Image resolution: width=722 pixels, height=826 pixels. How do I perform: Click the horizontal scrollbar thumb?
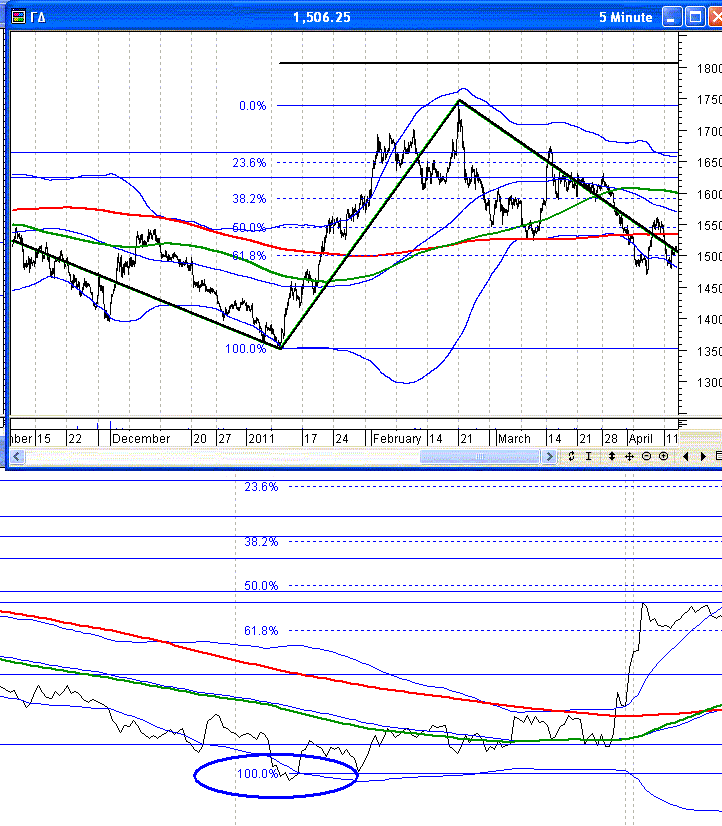point(478,456)
